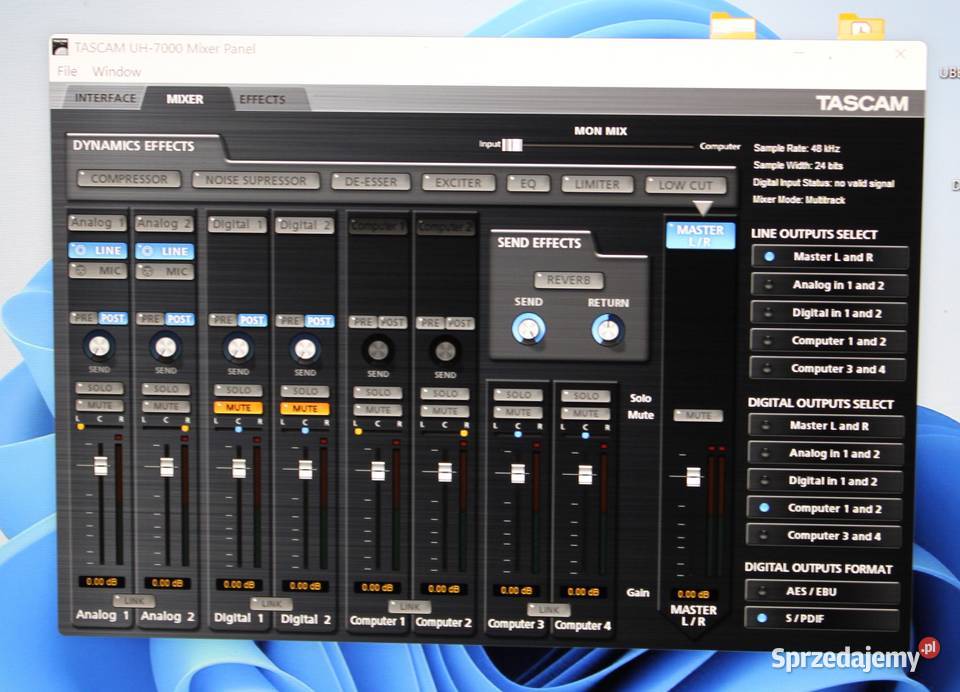Screen dimensions: 960x692
Task: Enable the EQ effect
Action: (x=528, y=184)
